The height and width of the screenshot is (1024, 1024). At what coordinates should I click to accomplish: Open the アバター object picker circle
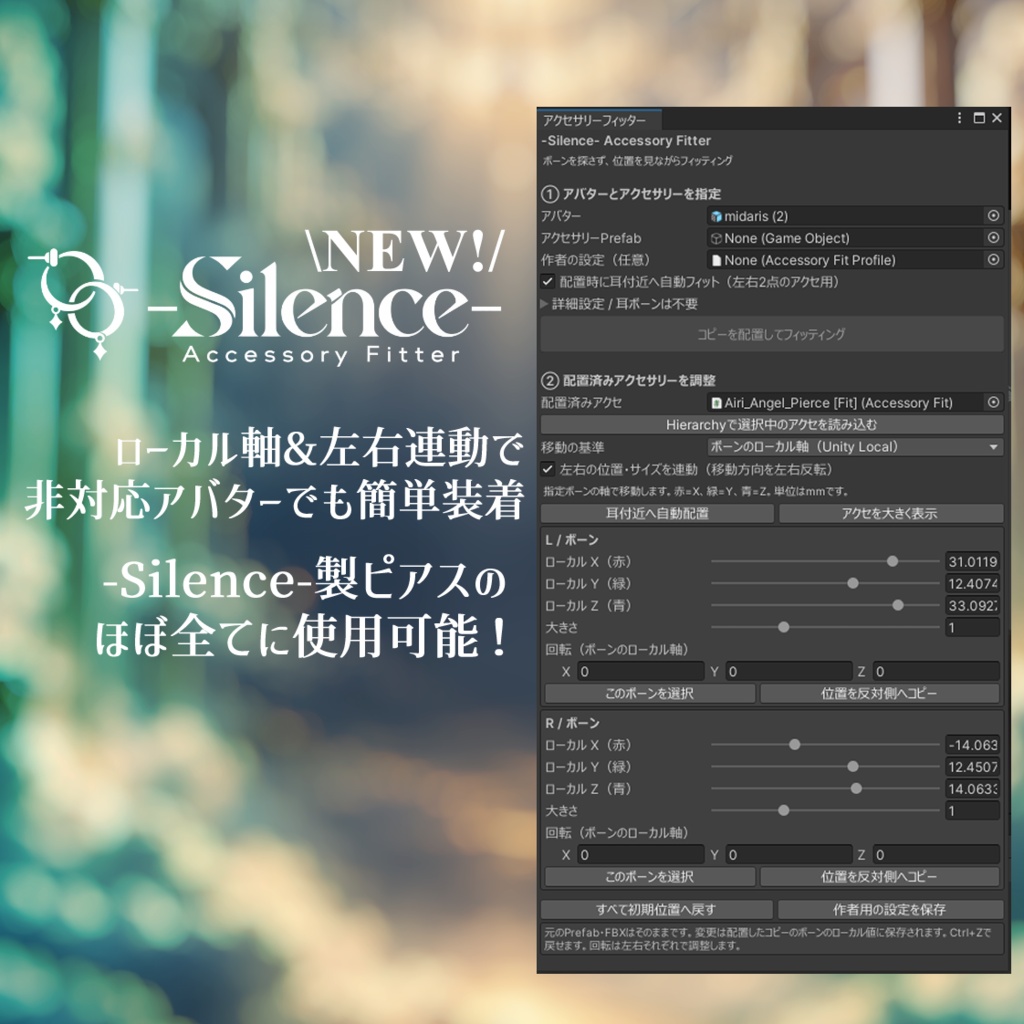tap(993, 216)
